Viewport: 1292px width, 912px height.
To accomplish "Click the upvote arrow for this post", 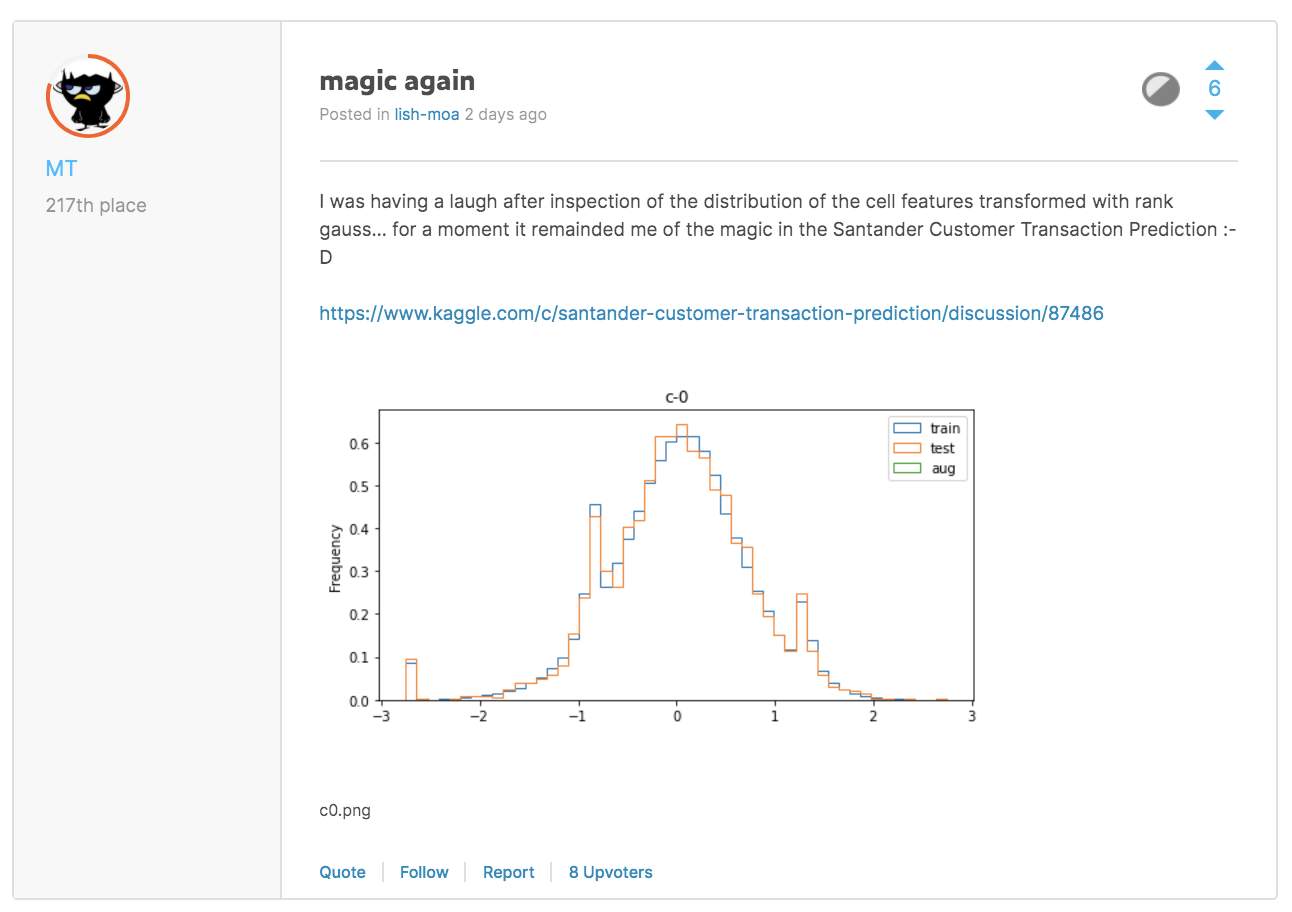I will [1215, 63].
